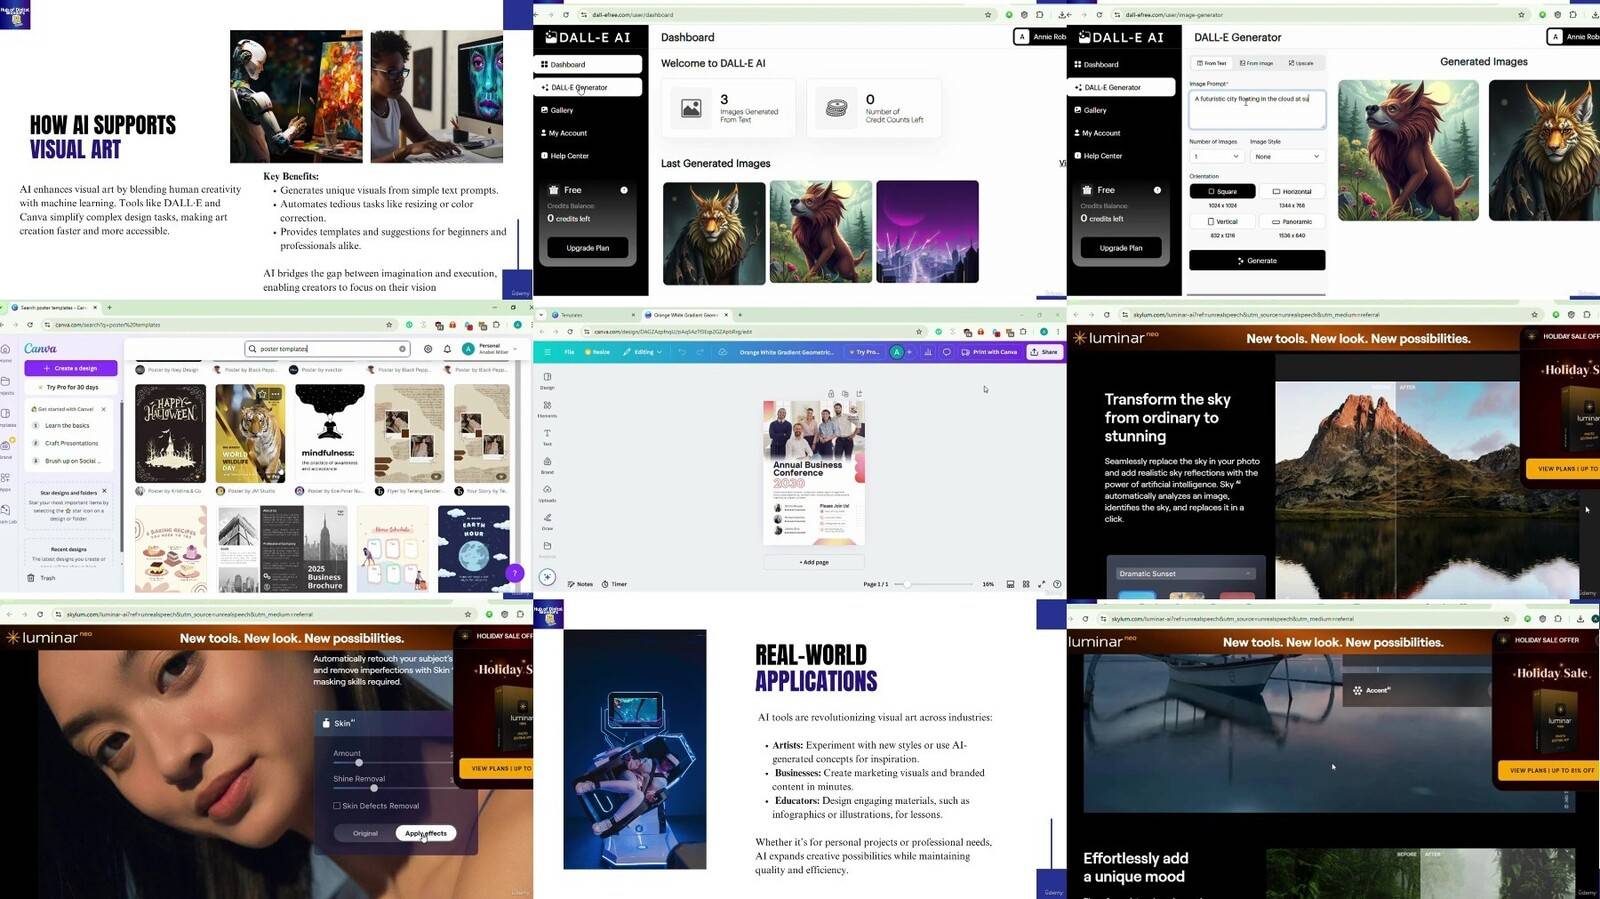Select the Draw tool in Canva editor sidebar
This screenshot has height=899, width=1600.
coord(547,521)
